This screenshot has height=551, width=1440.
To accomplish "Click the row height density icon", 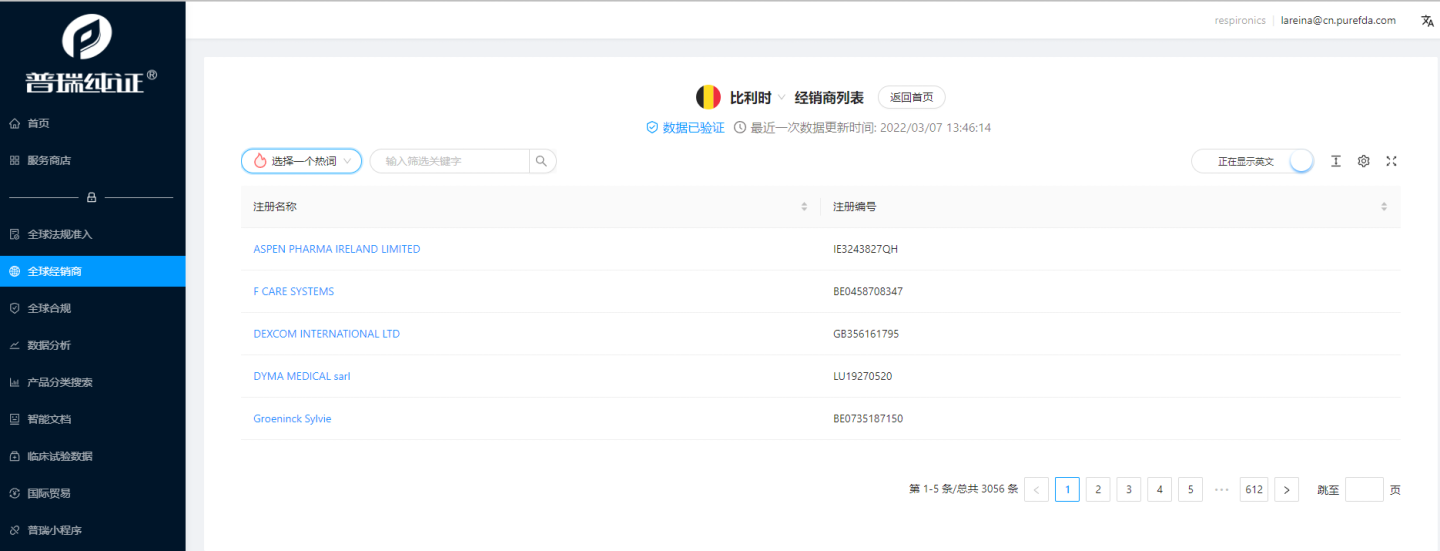I will pyautogui.click(x=1335, y=161).
